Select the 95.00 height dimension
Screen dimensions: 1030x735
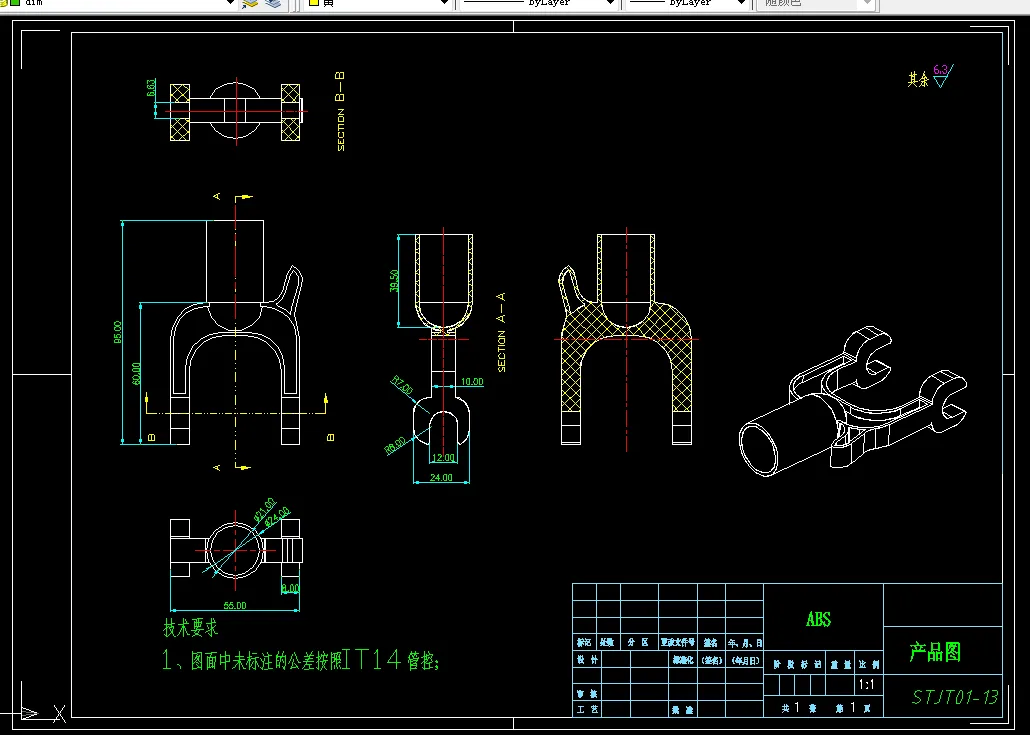click(118, 332)
